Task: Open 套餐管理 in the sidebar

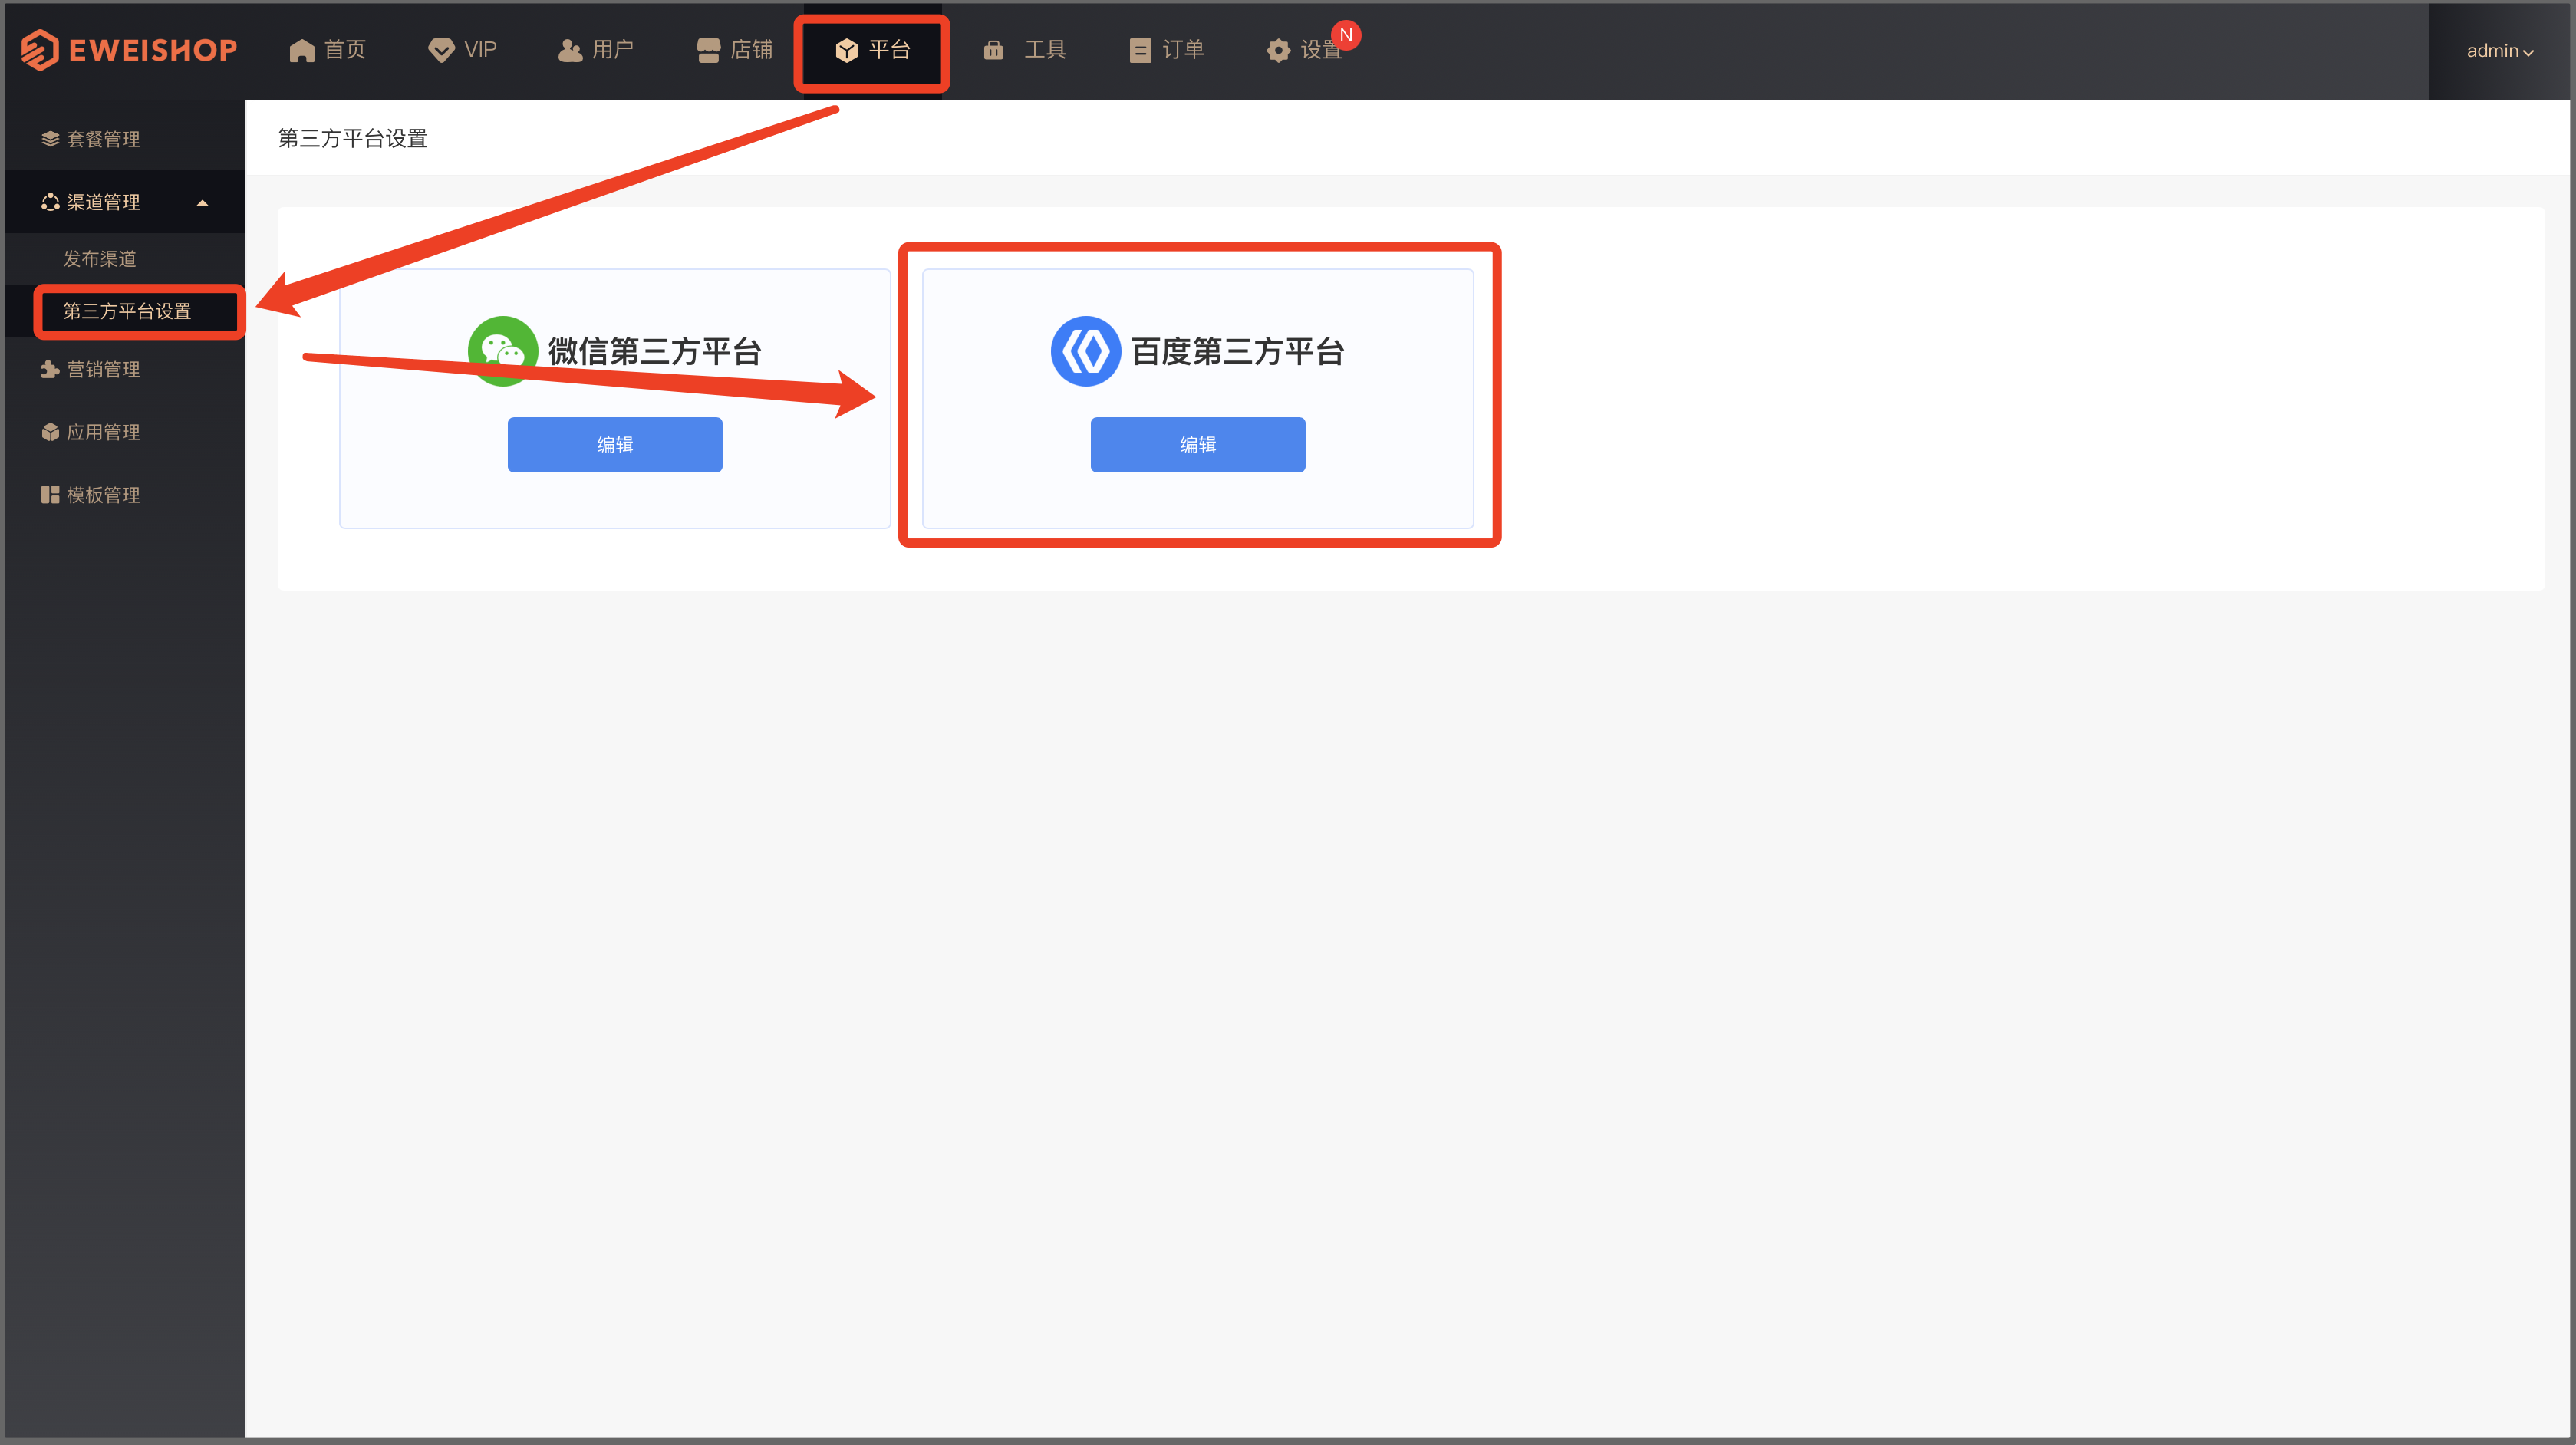Action: tap(125, 139)
